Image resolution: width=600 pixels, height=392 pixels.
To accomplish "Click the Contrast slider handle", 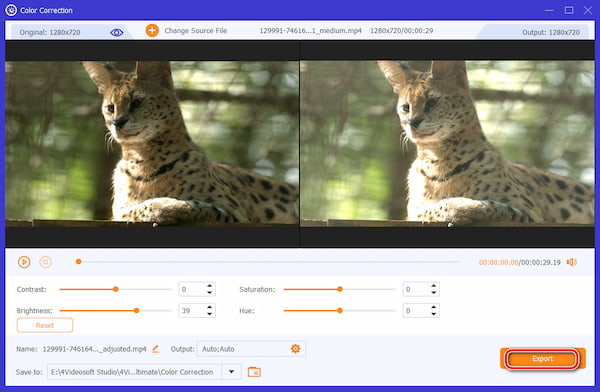I will (x=116, y=289).
